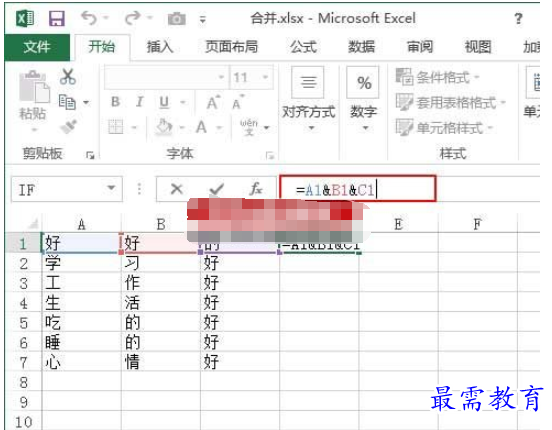
Task: Toggle italic formatting I
Action: [x=139, y=102]
